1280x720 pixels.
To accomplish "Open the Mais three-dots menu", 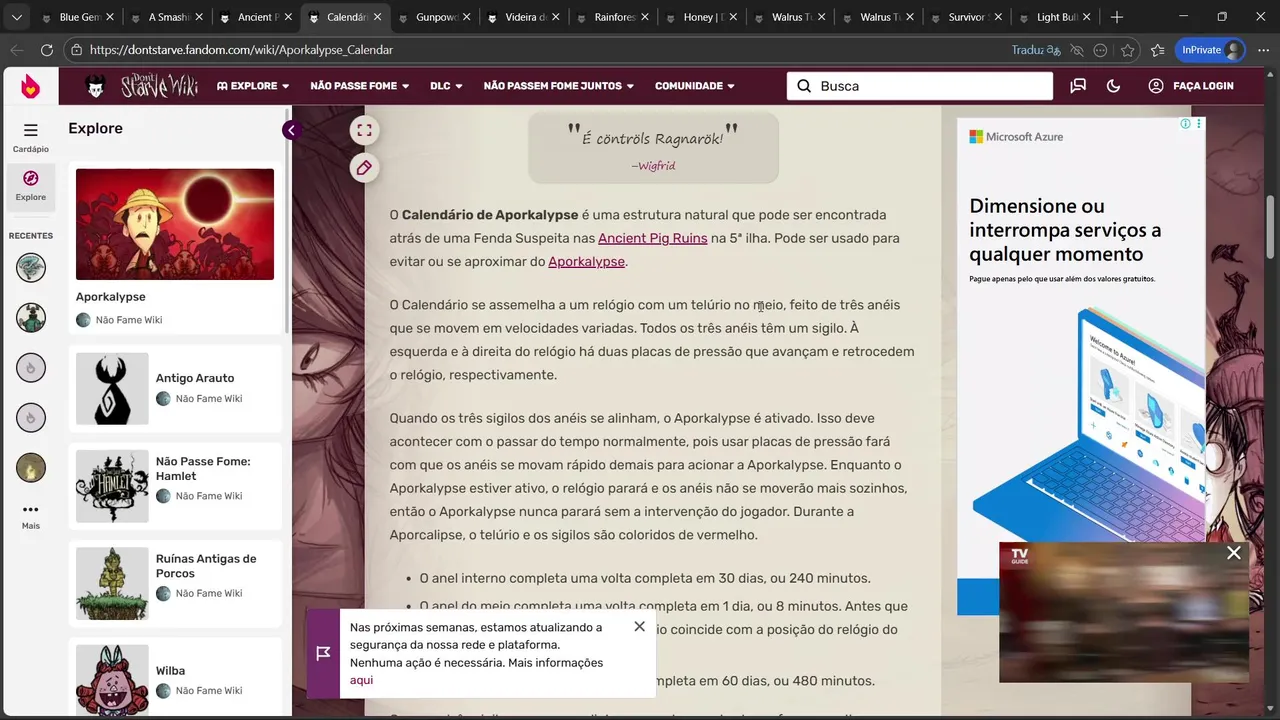I will [30, 516].
